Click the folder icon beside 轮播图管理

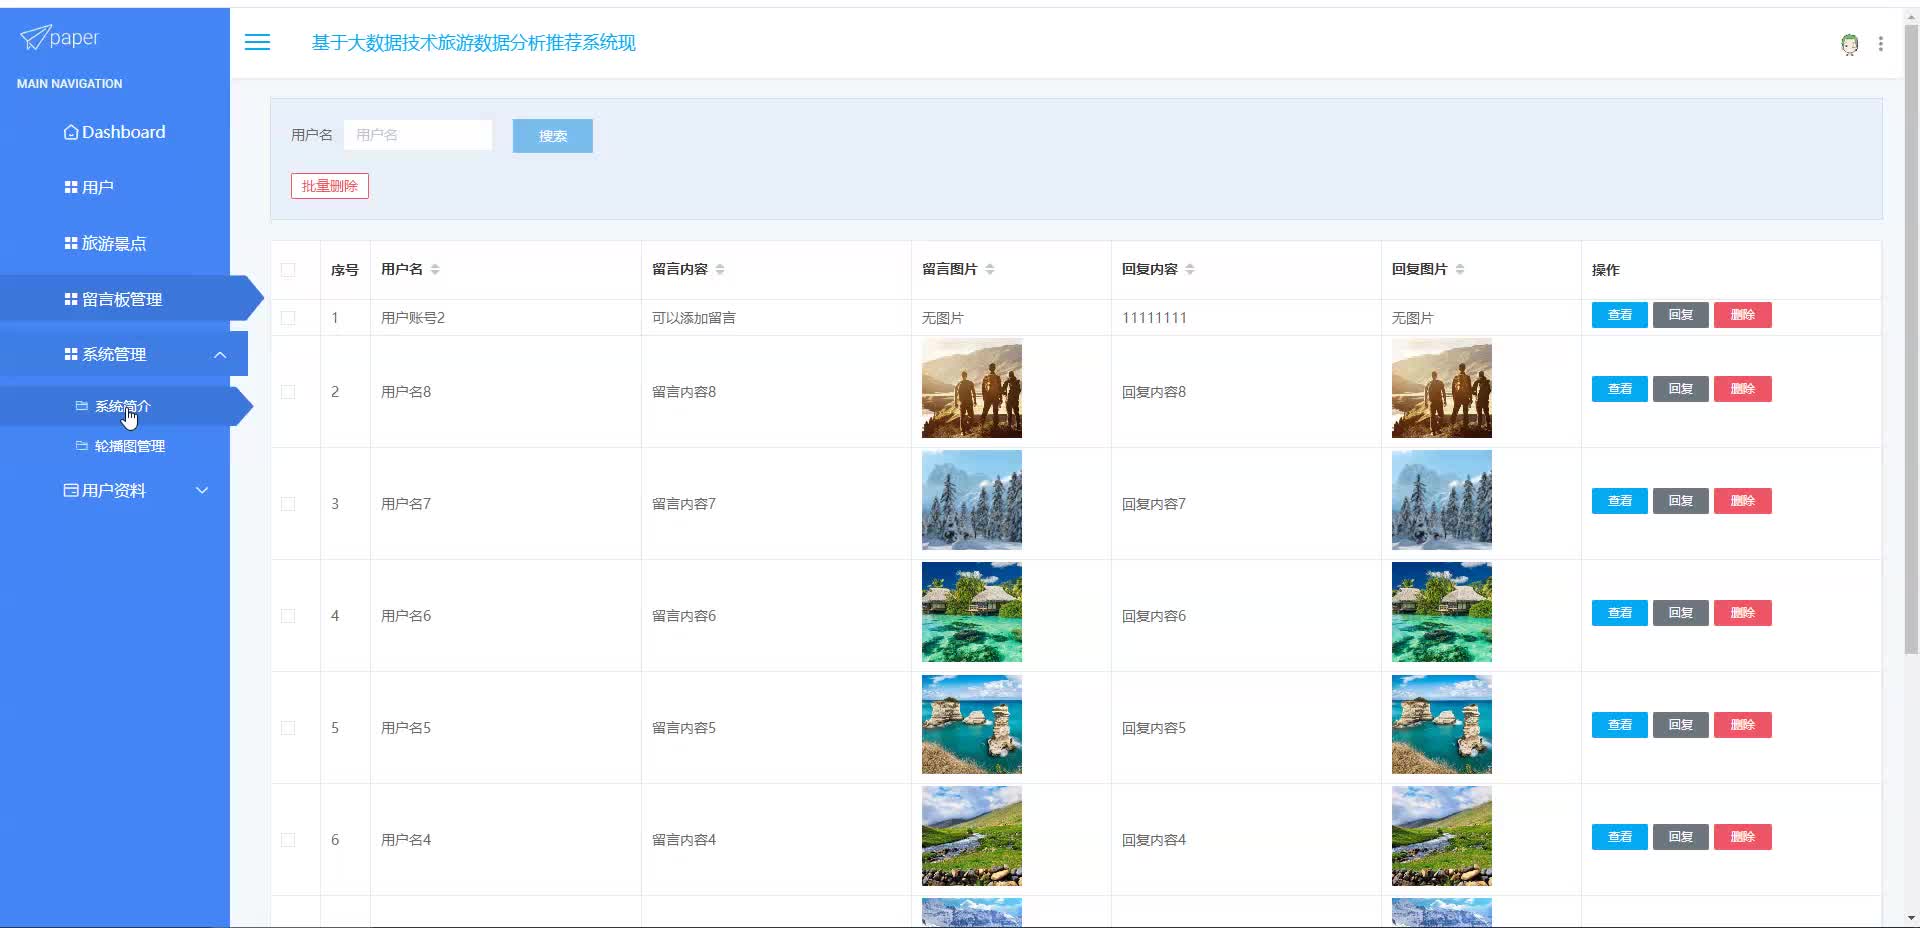click(82, 446)
